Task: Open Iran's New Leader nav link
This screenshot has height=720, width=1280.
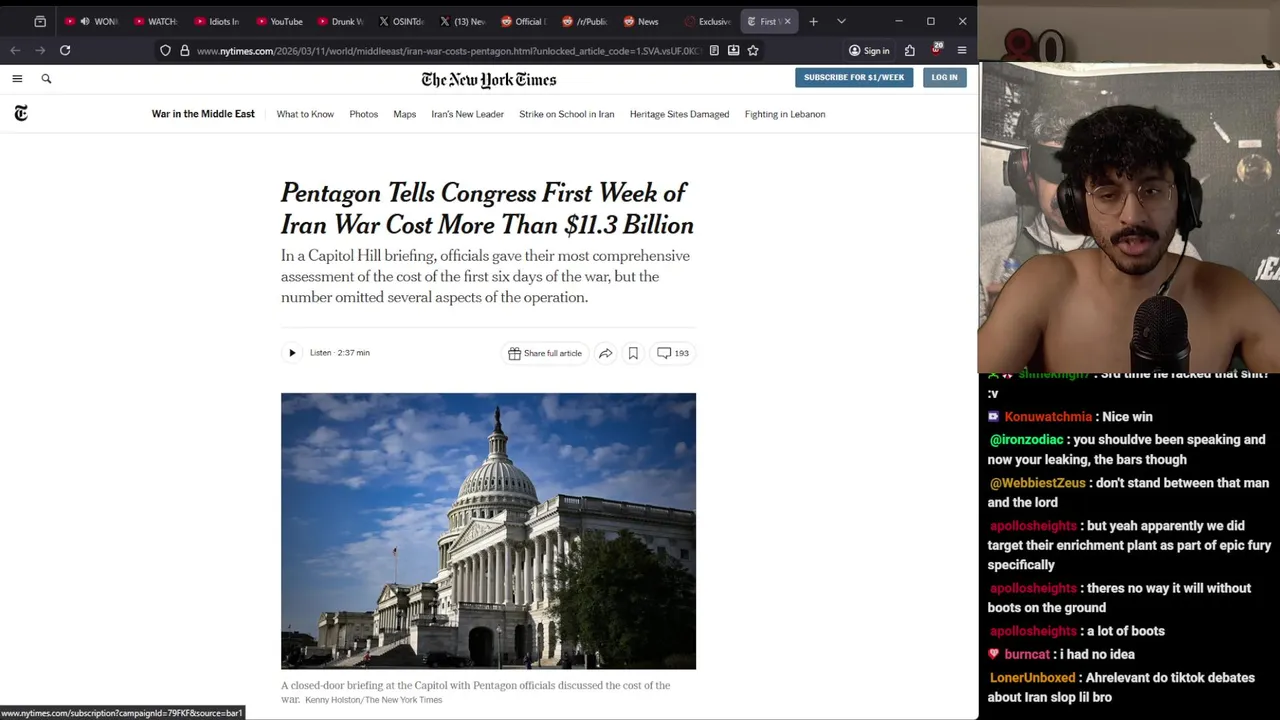Action: [467, 114]
